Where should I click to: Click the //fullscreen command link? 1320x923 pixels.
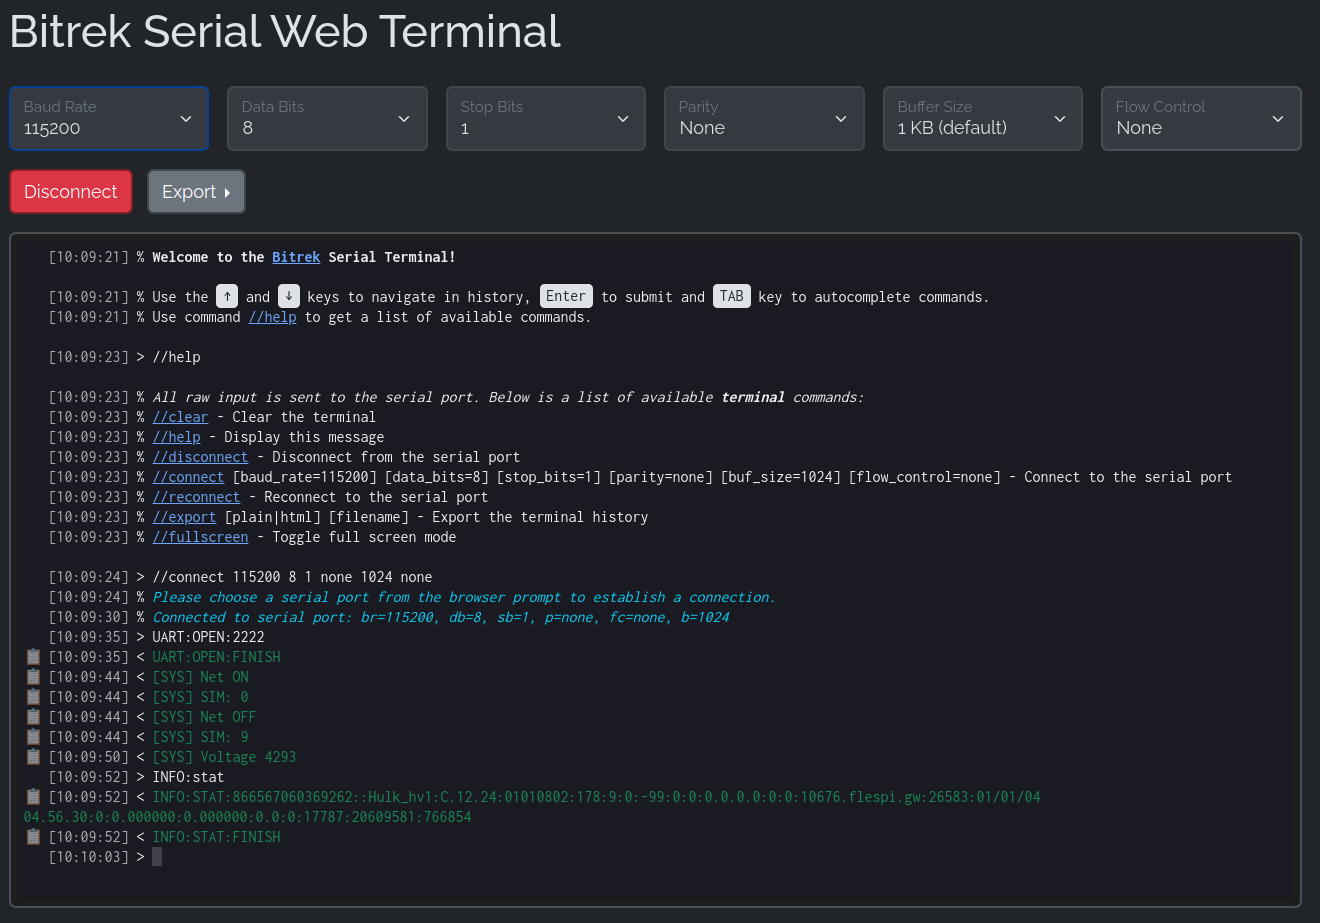pos(200,537)
